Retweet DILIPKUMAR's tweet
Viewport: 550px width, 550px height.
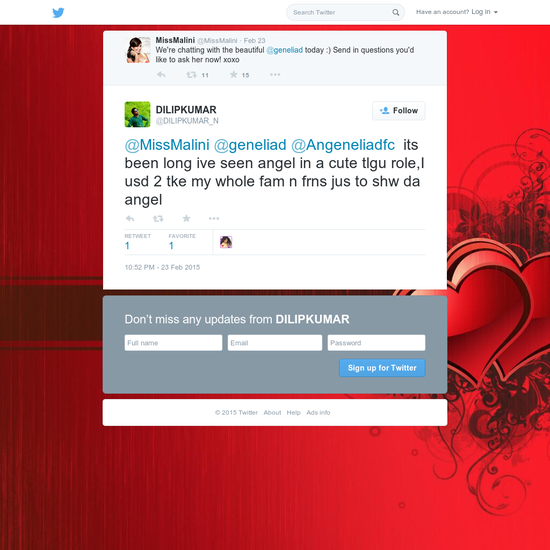pos(158,219)
